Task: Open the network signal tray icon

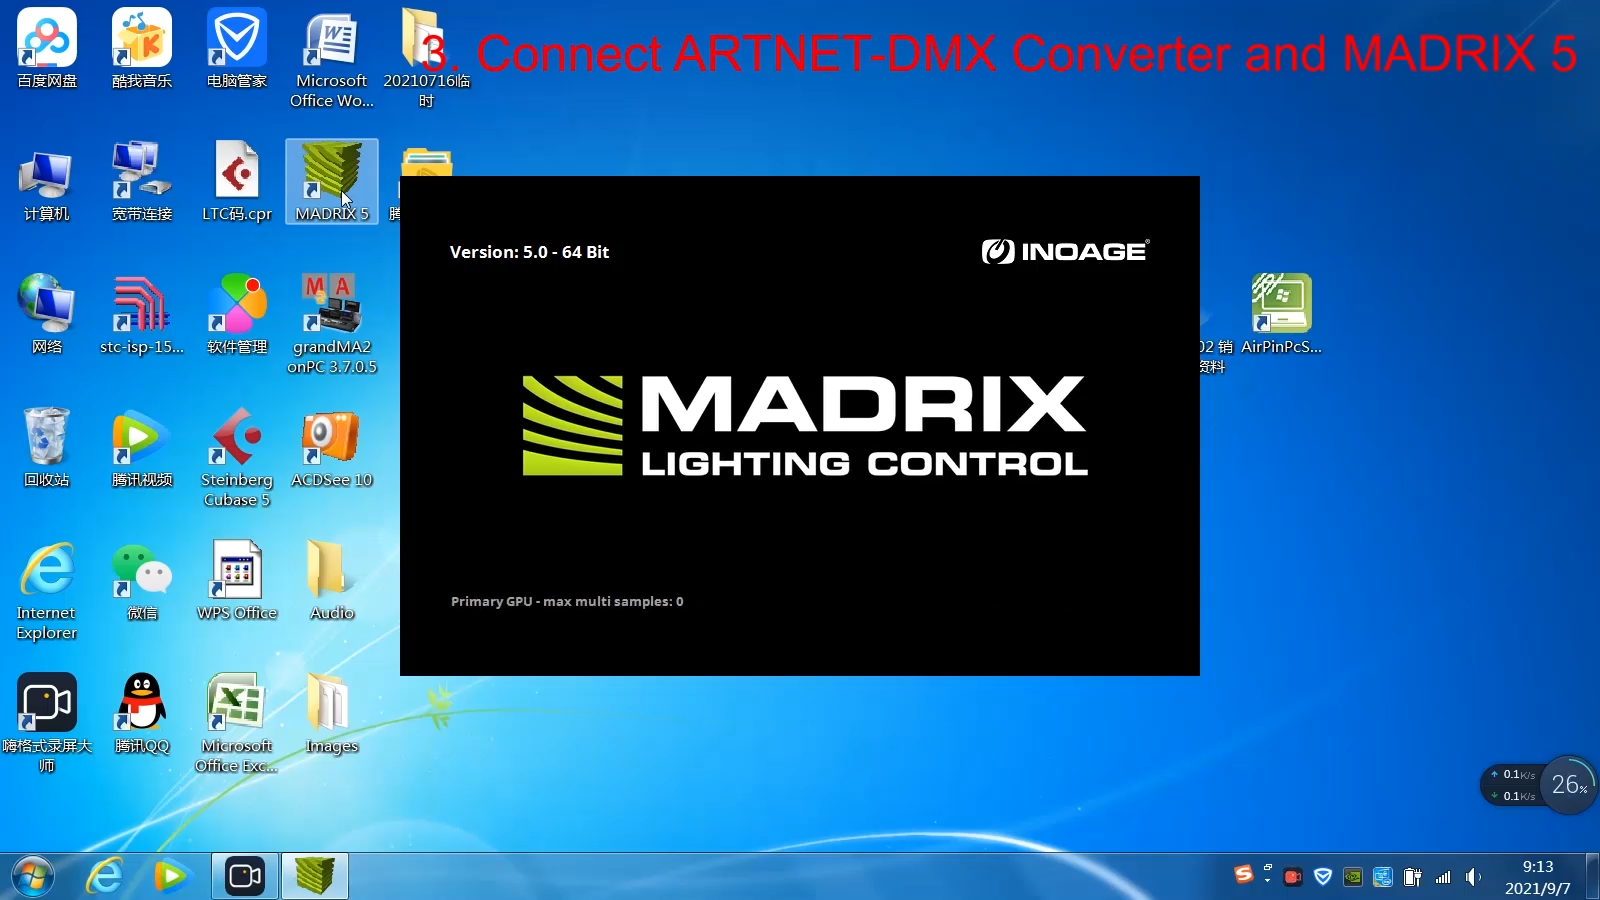Action: (1442, 877)
